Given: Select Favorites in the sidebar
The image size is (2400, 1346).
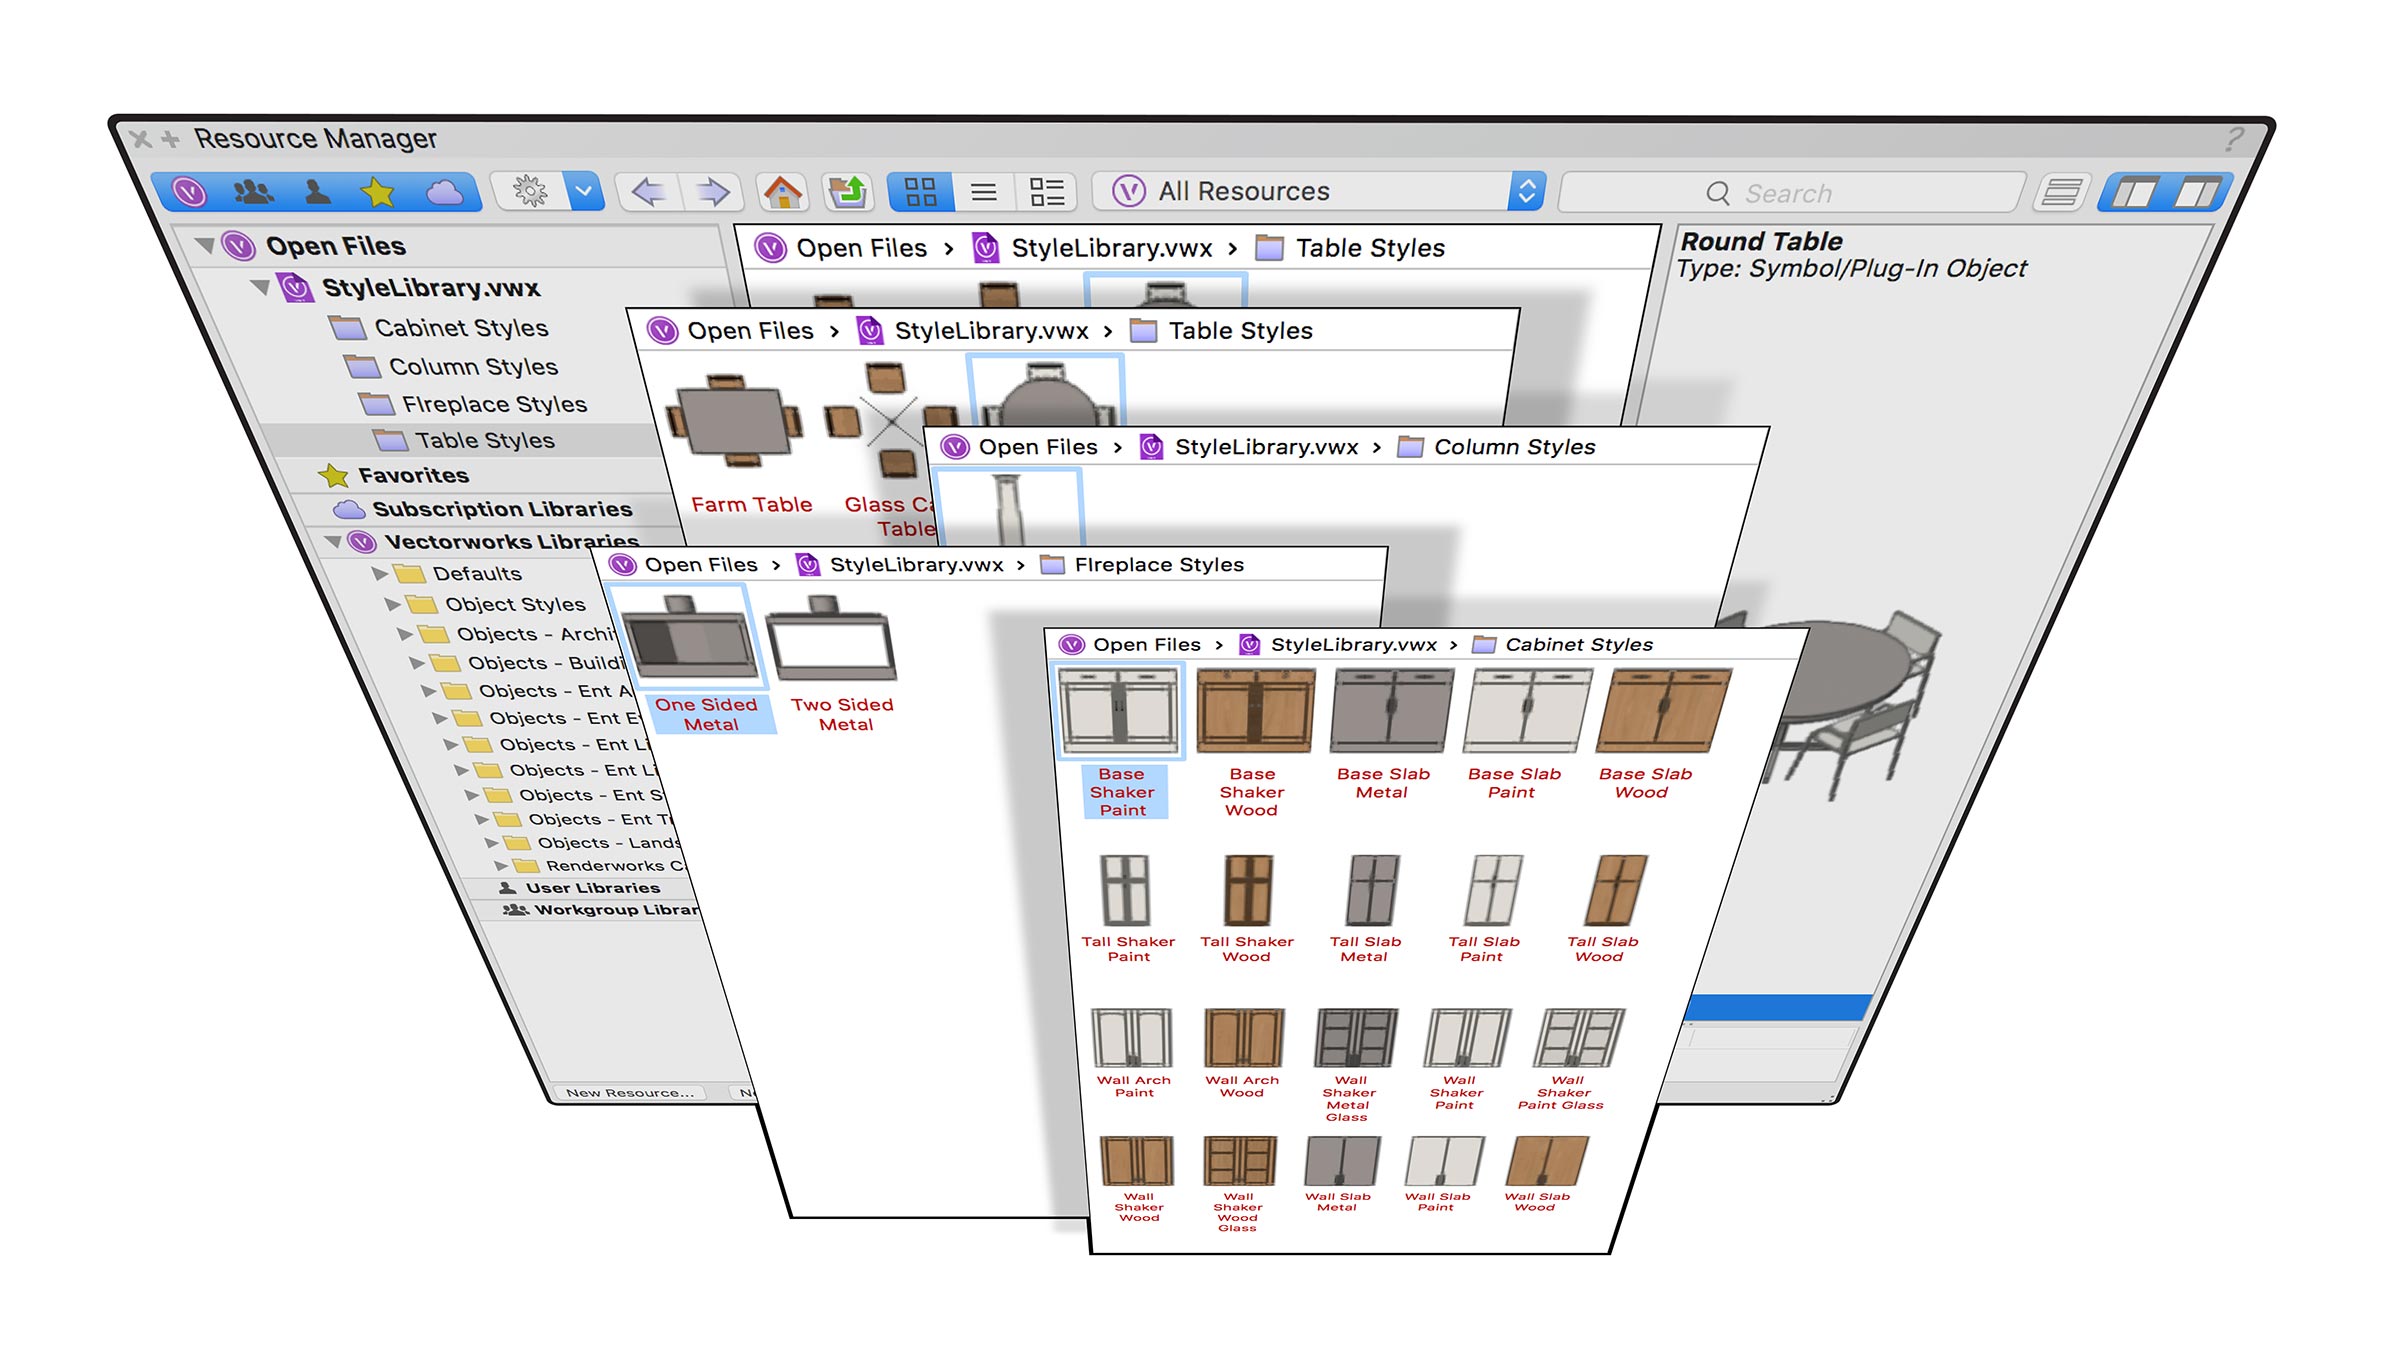Looking at the screenshot, I should (394, 475).
